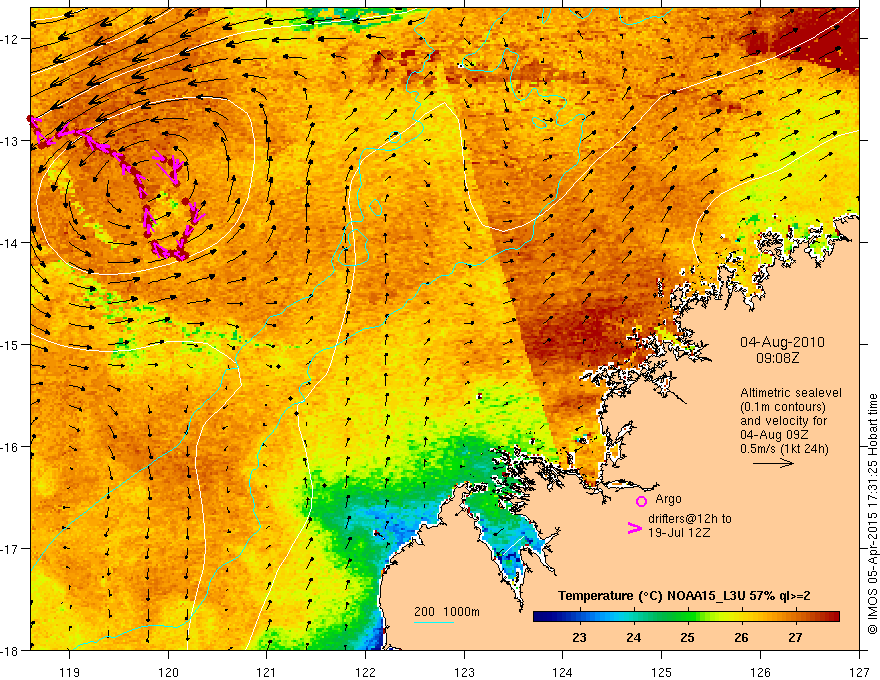Click longitude axis label 122
Viewport: 880px width, 680px height.
pyautogui.click(x=365, y=672)
